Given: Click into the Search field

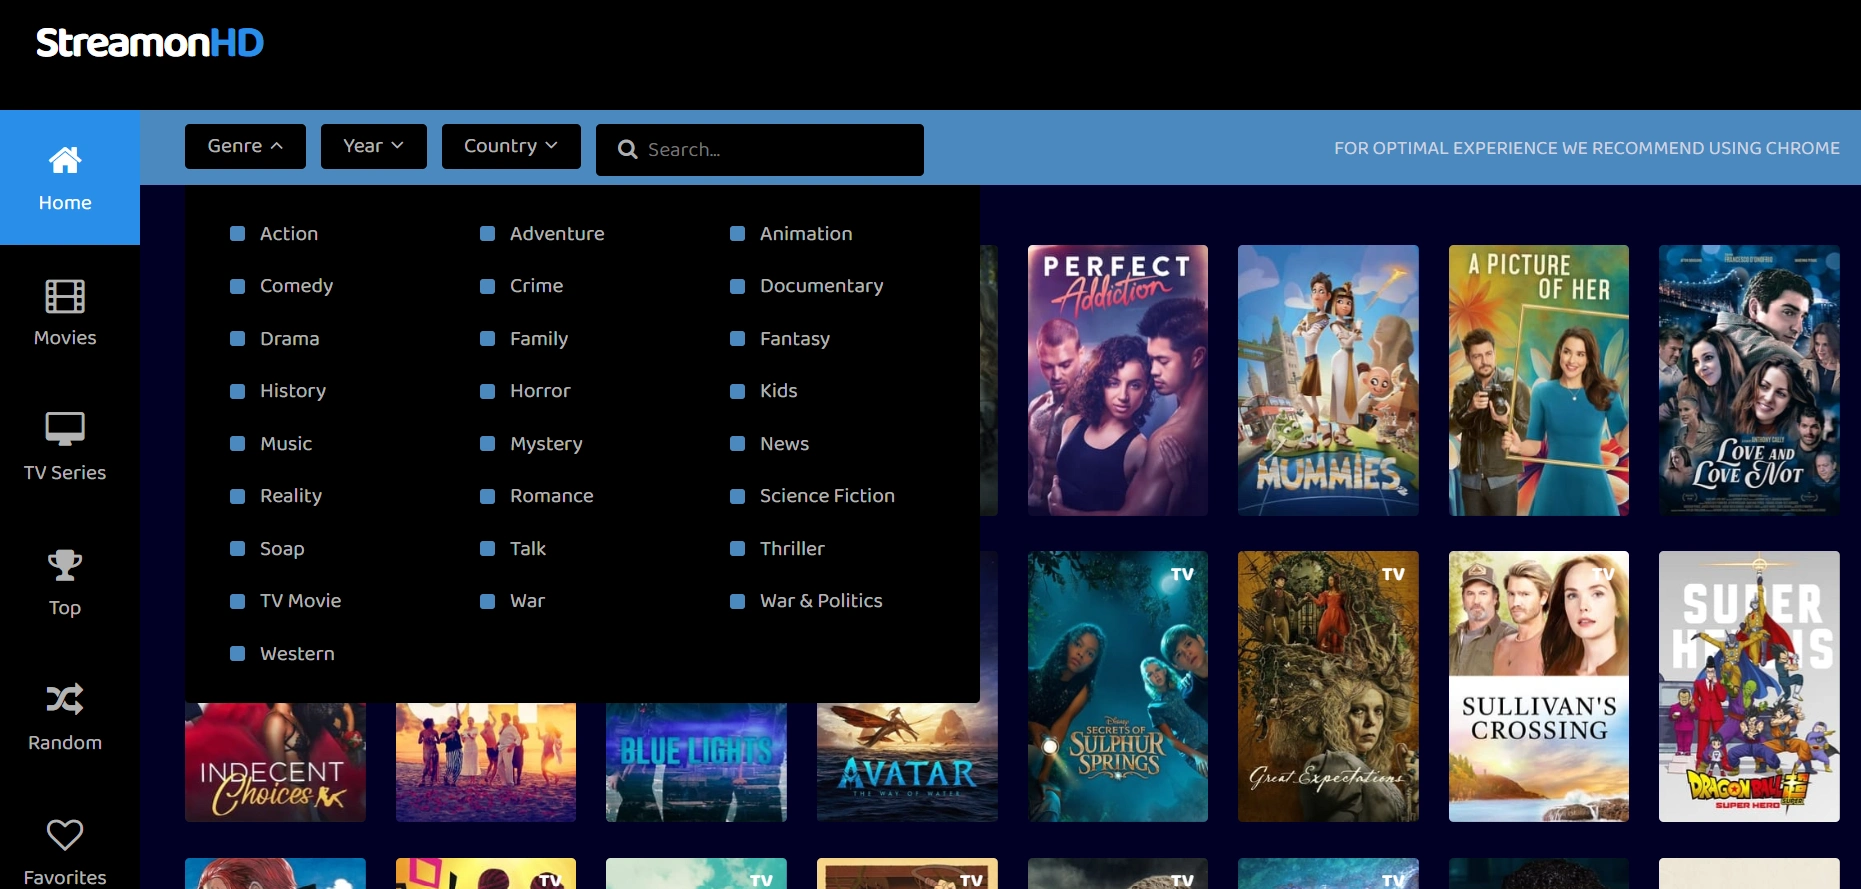Looking at the screenshot, I should 760,150.
